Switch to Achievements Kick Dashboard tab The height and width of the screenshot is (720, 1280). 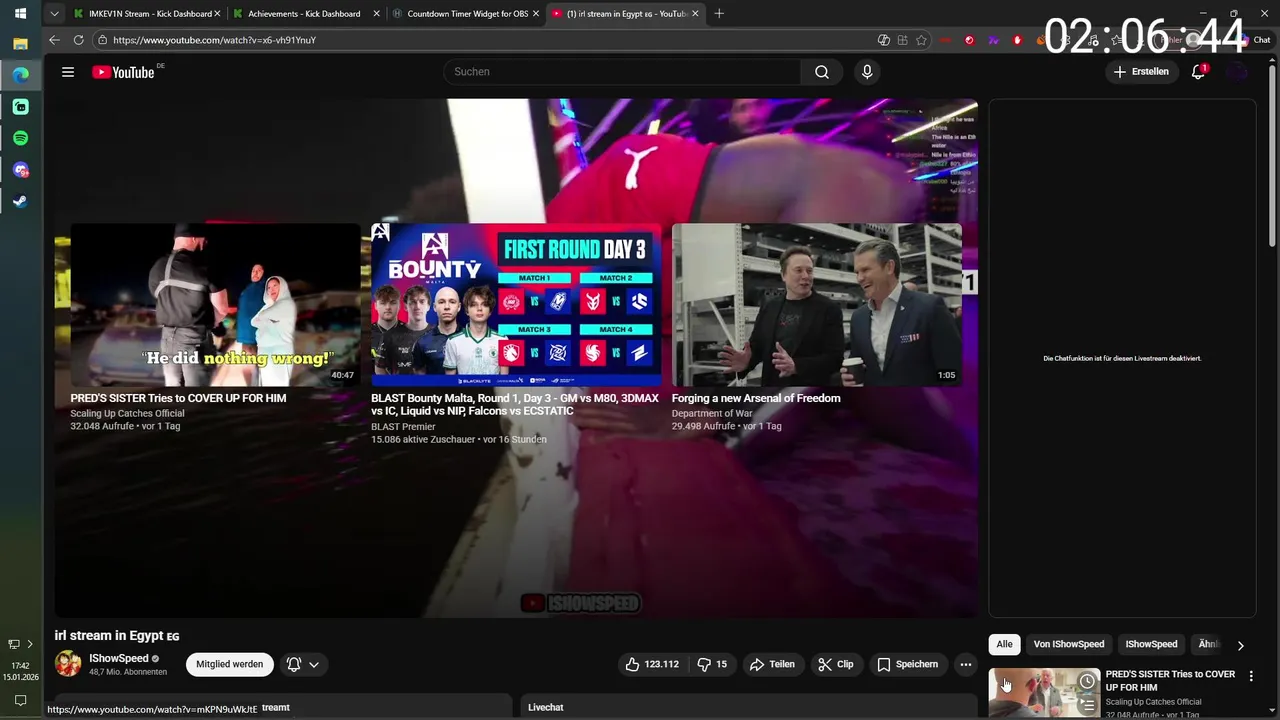tap(305, 14)
